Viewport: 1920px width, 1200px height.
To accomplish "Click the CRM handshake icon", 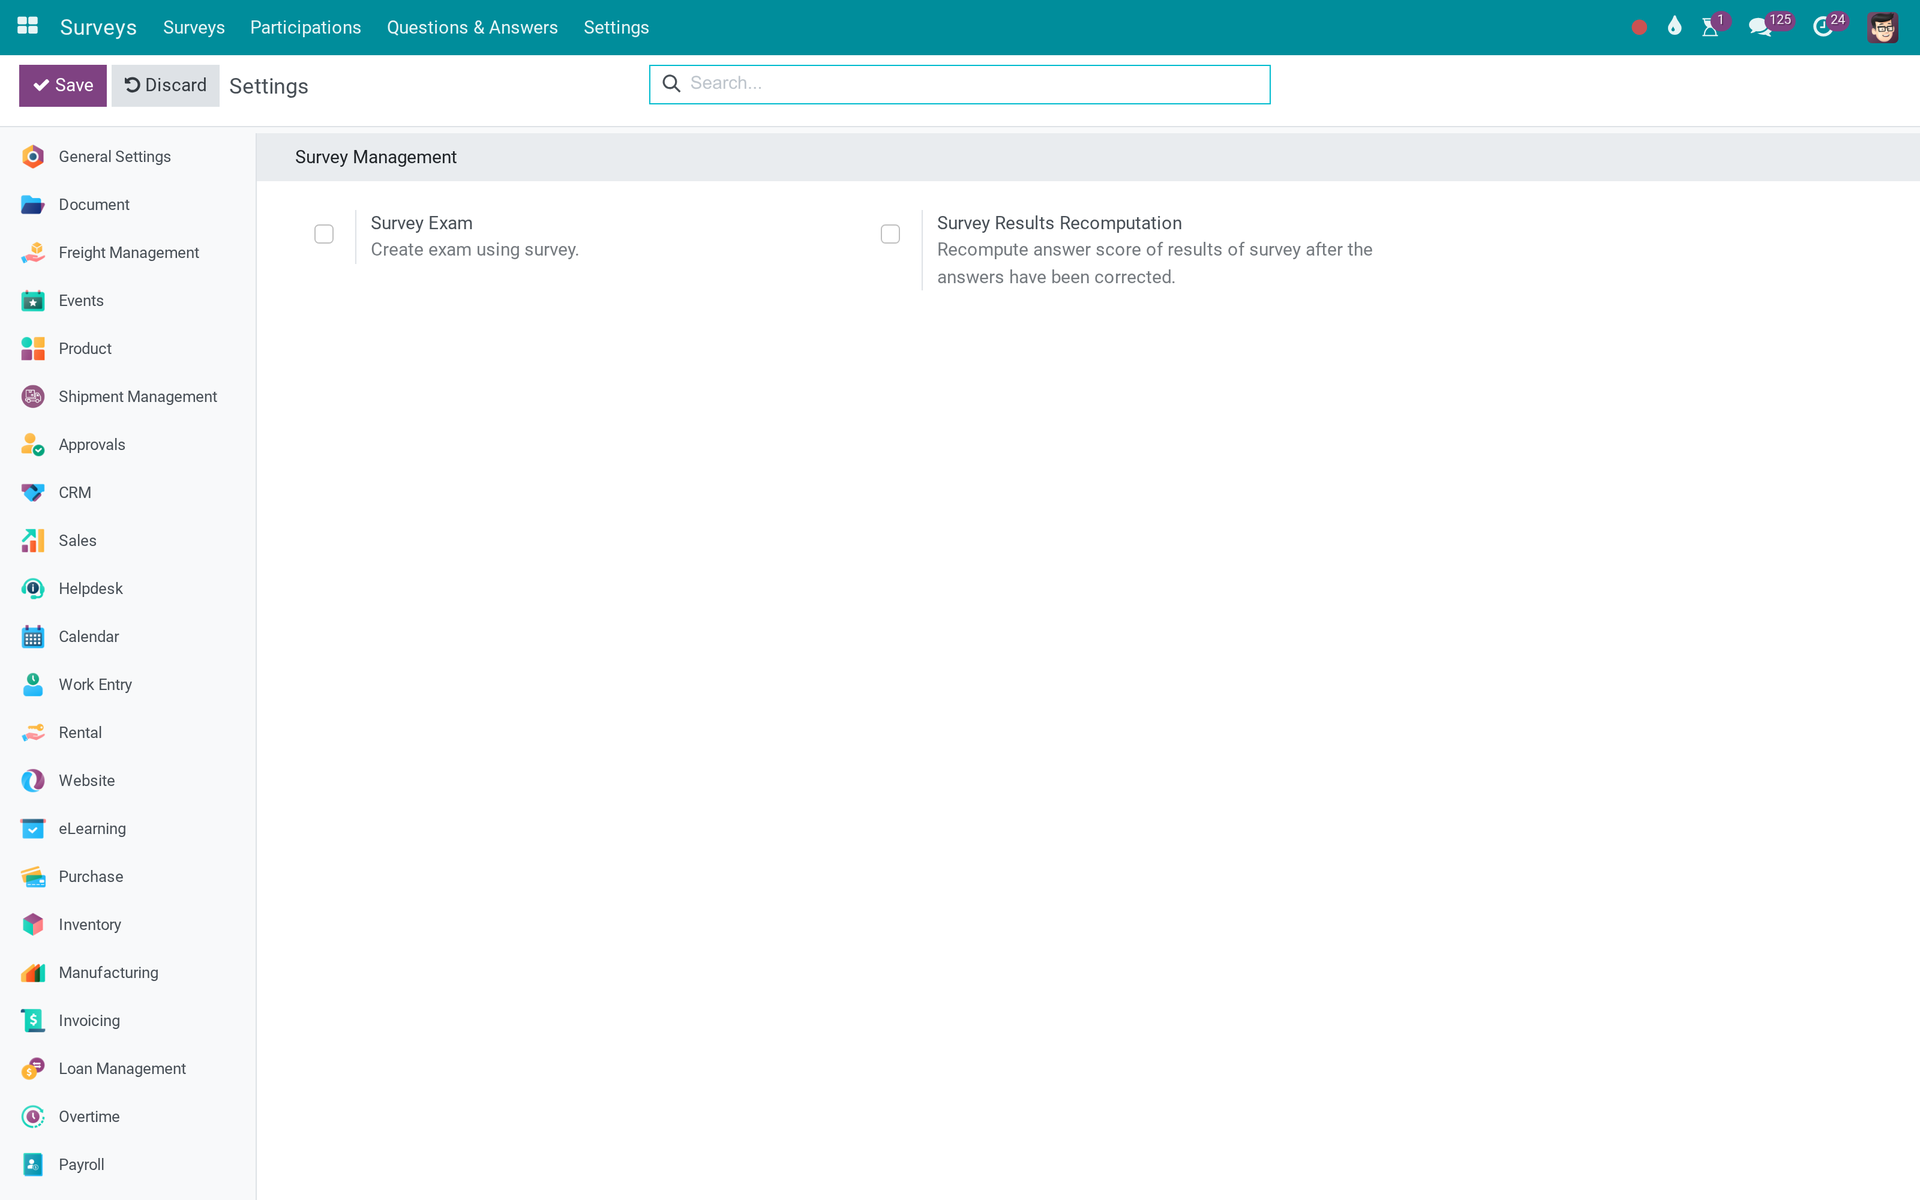I will 33,492.
